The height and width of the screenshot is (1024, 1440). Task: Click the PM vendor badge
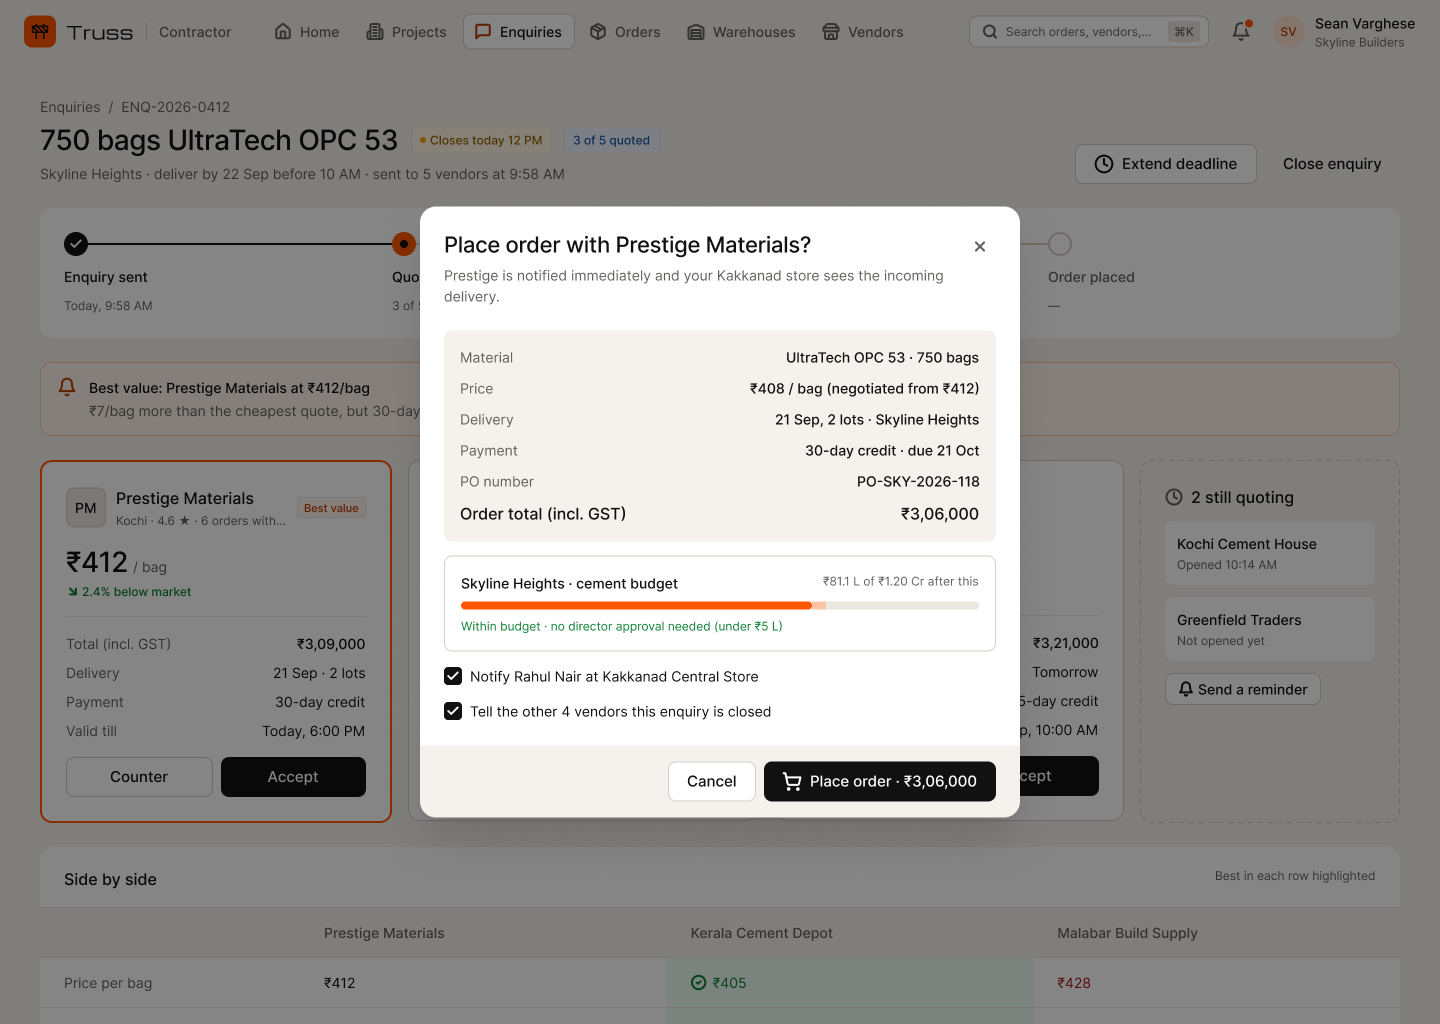point(86,508)
